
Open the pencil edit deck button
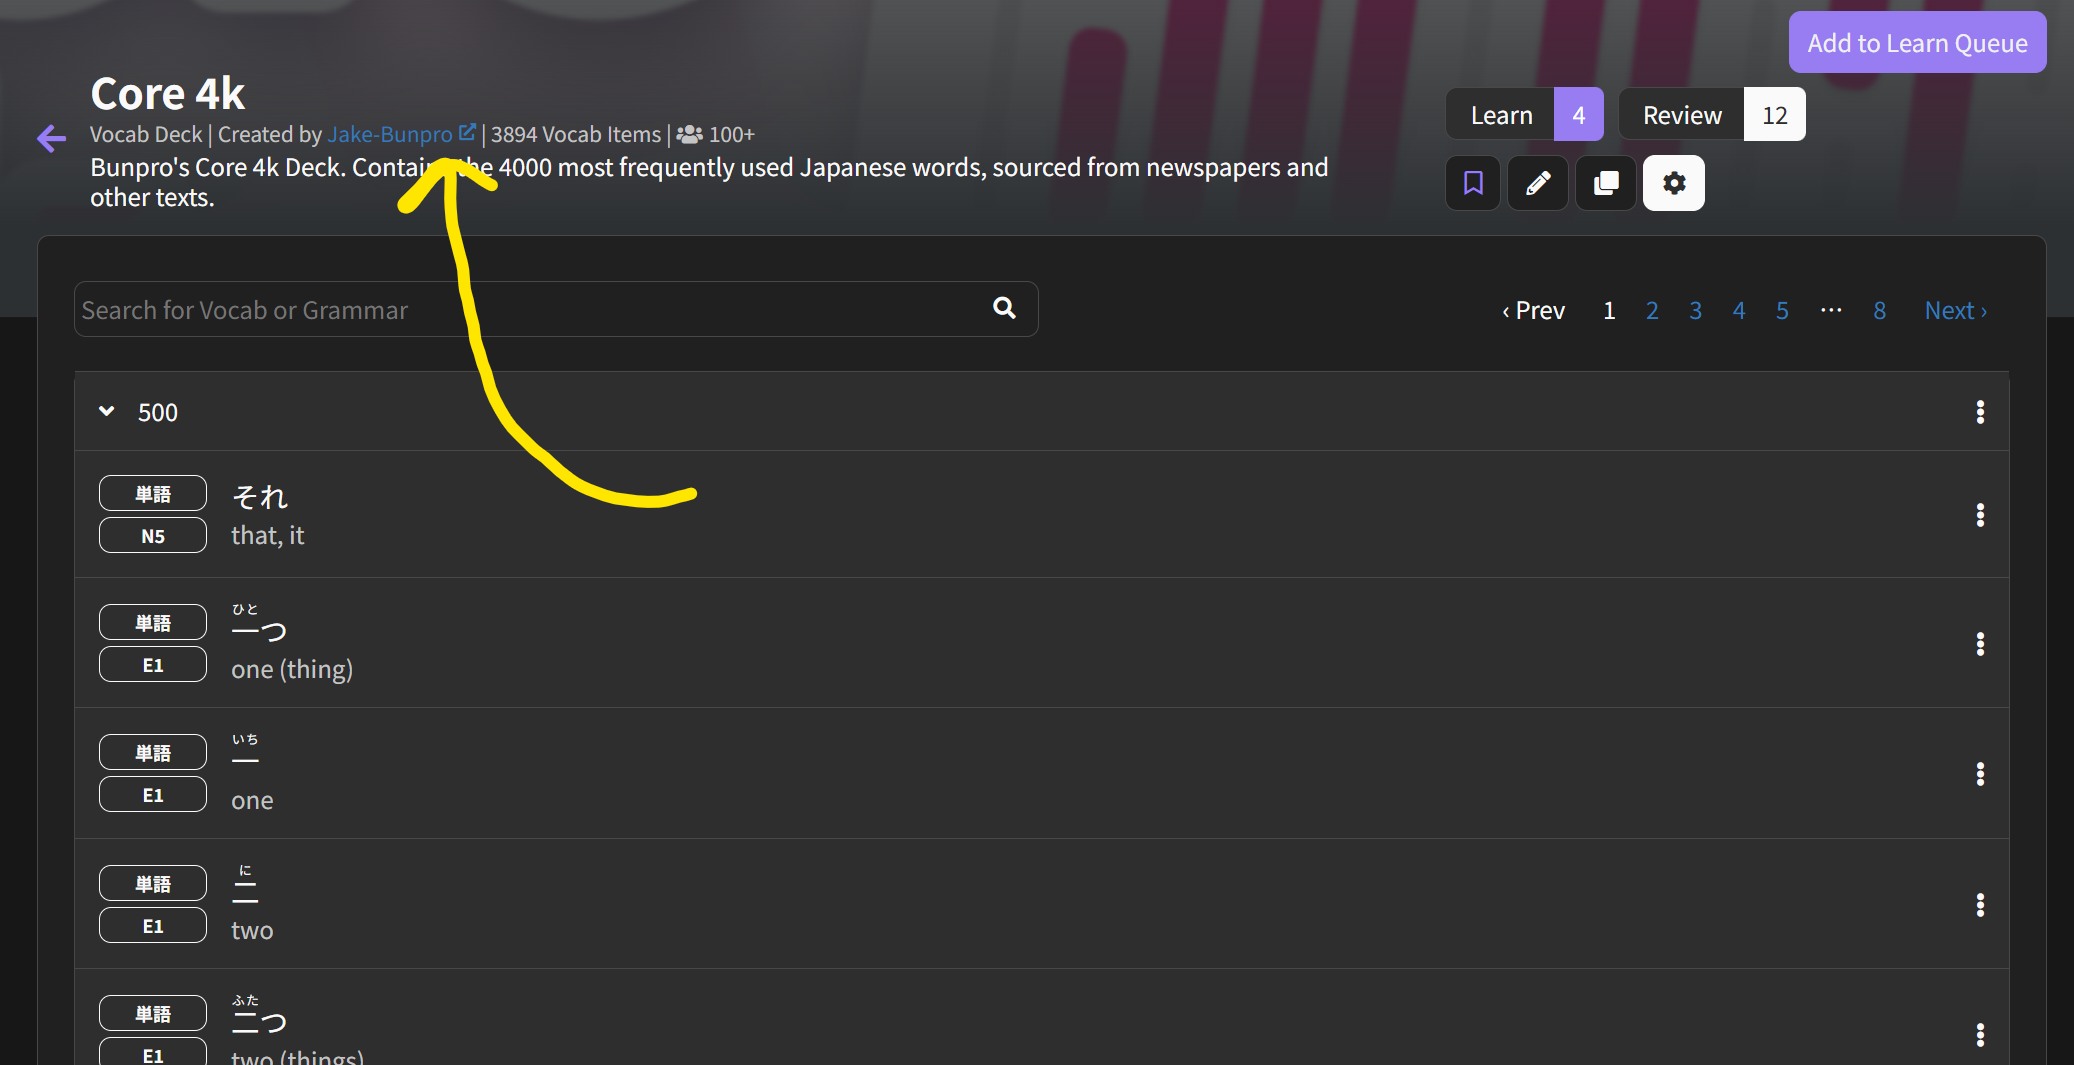[x=1538, y=183]
